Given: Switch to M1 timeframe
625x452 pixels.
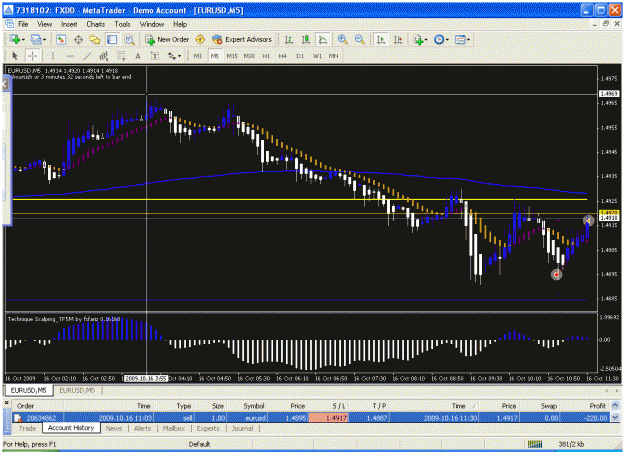Looking at the screenshot, I should [x=198, y=56].
